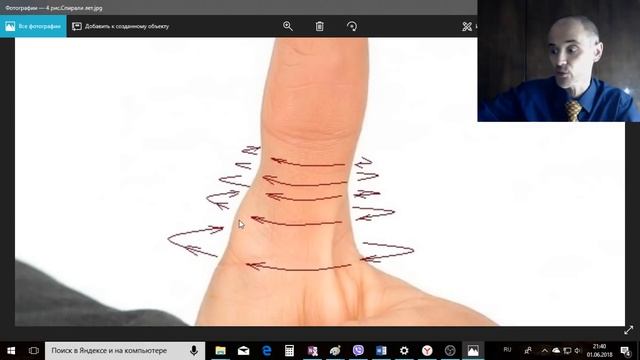
Task: Open Settings gear from the taskbar
Action: [404, 351]
